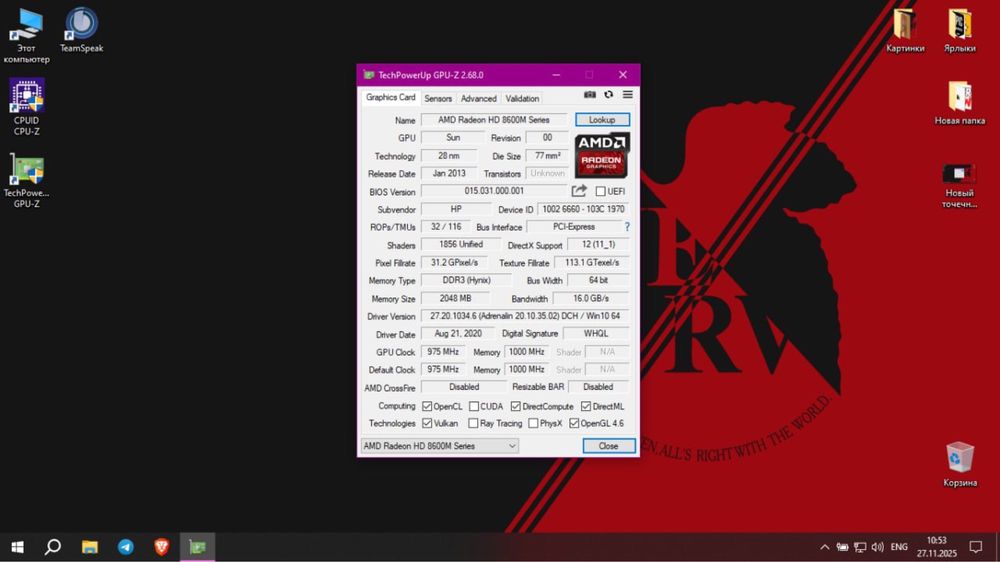Click the Subvendor value HP

pyautogui.click(x=456, y=209)
